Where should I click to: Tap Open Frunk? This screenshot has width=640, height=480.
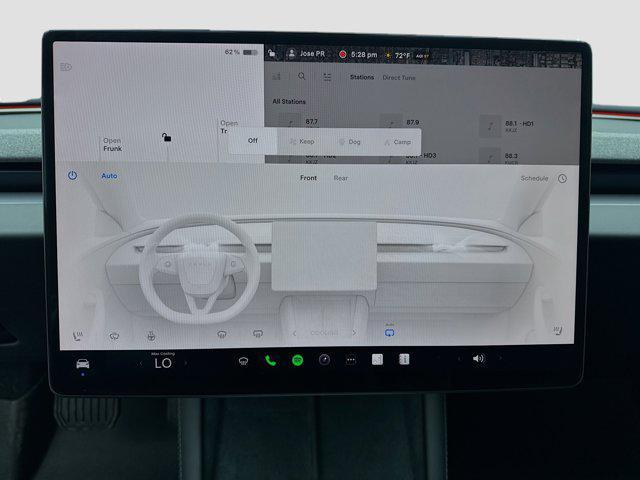pos(112,144)
